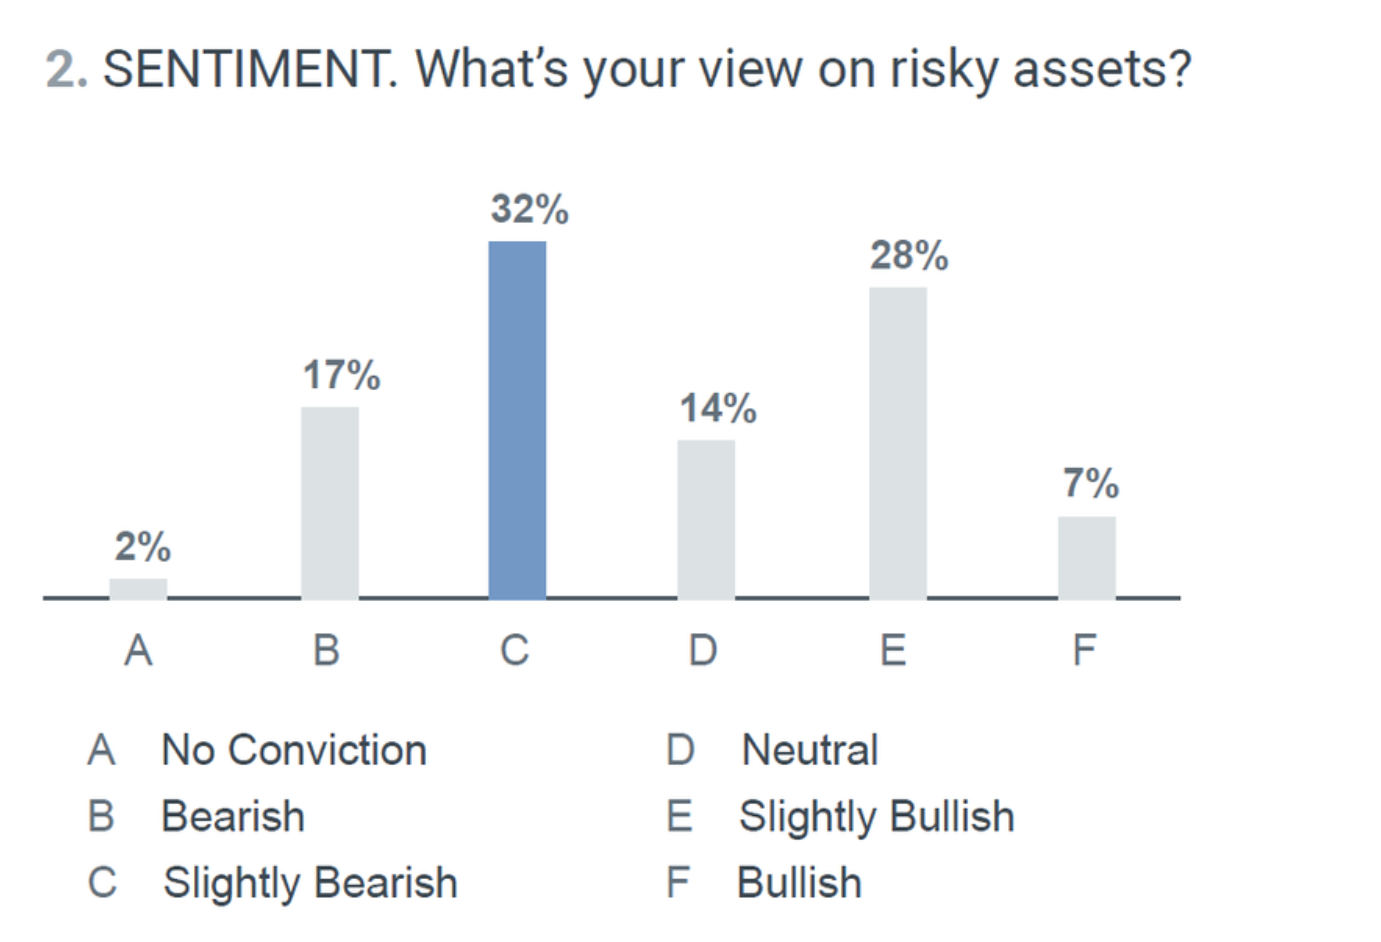Click the 32% data label
Image resolution: width=1381 pixels, height=942 pixels.
(529, 209)
